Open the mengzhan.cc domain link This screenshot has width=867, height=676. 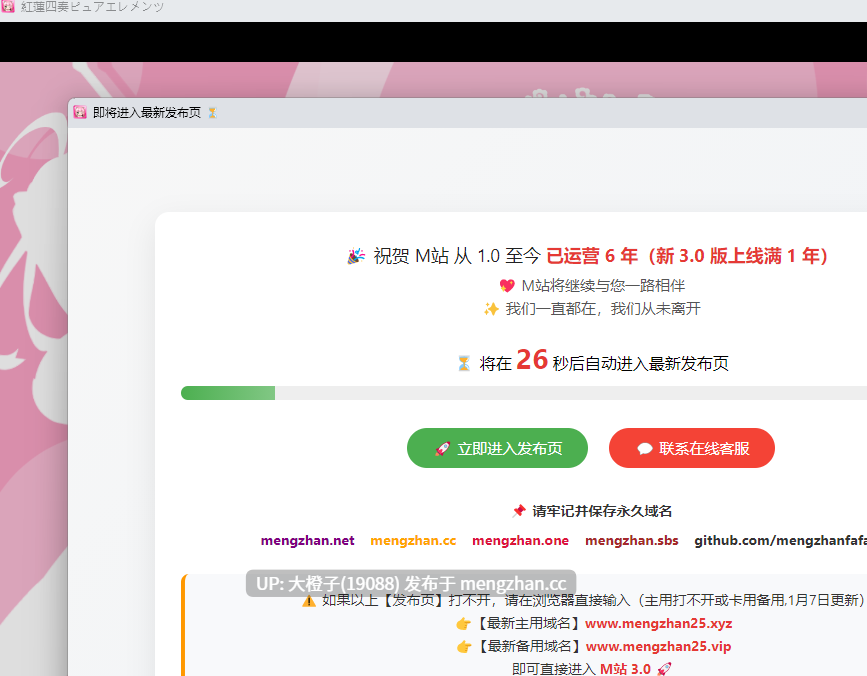point(413,541)
